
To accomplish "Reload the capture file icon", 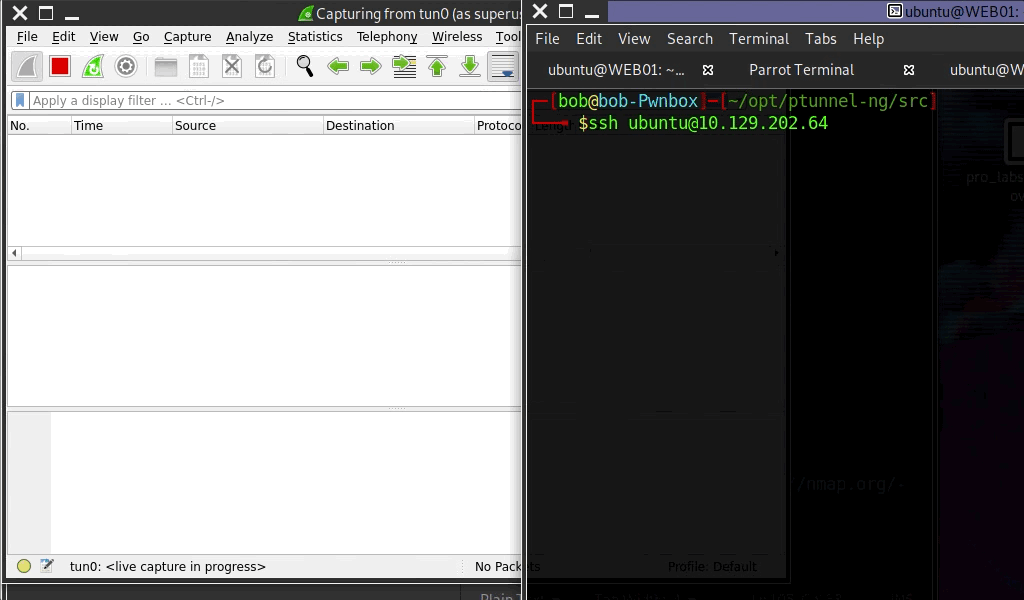I will coord(264,67).
